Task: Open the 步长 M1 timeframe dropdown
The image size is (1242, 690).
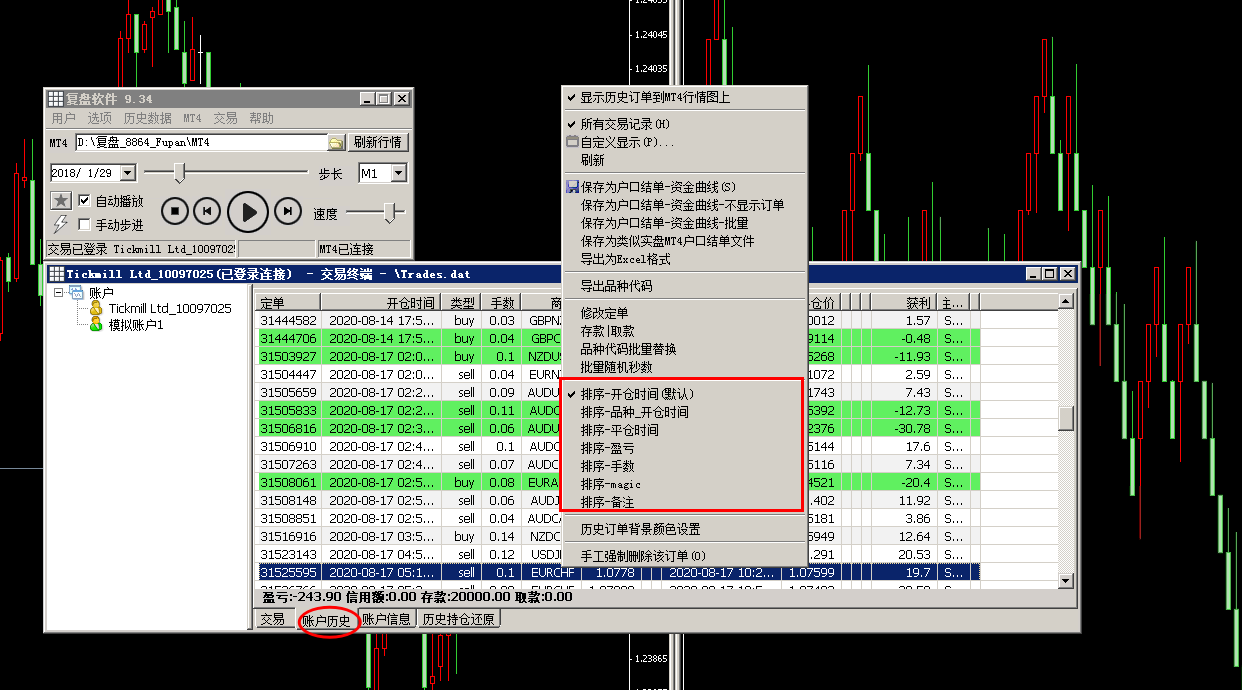Action: (398, 173)
